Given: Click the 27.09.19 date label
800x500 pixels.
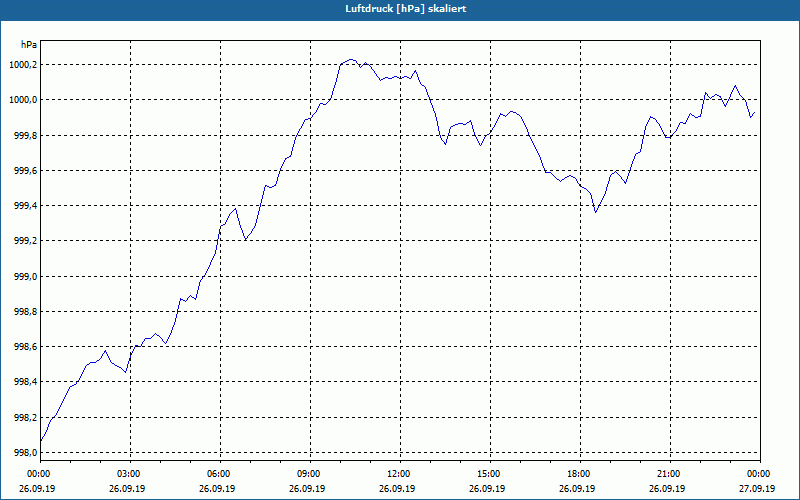Looking at the screenshot, I should [x=756, y=488].
